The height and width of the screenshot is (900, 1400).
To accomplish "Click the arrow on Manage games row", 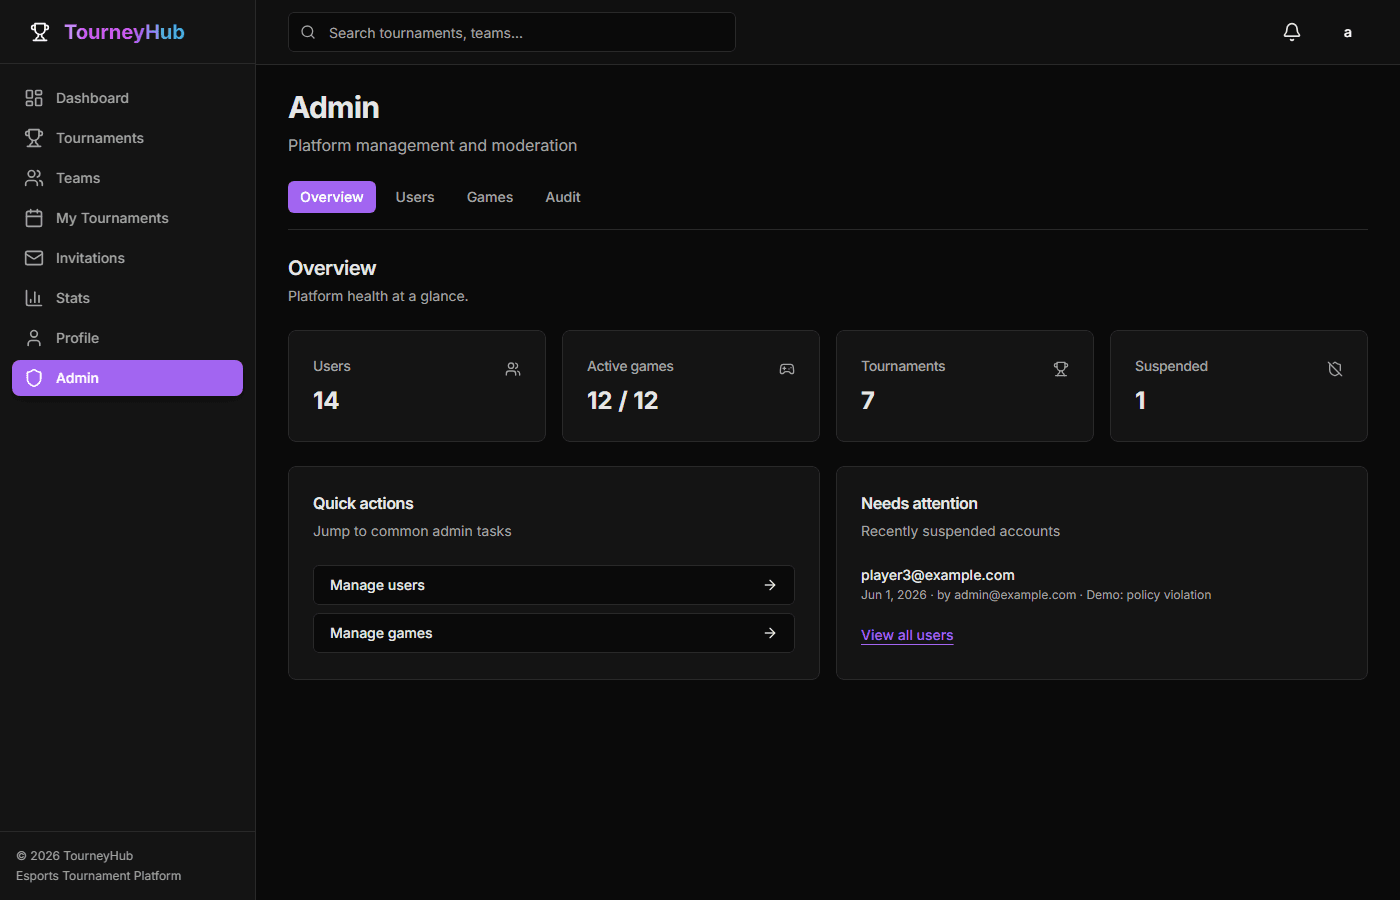I will (x=770, y=633).
